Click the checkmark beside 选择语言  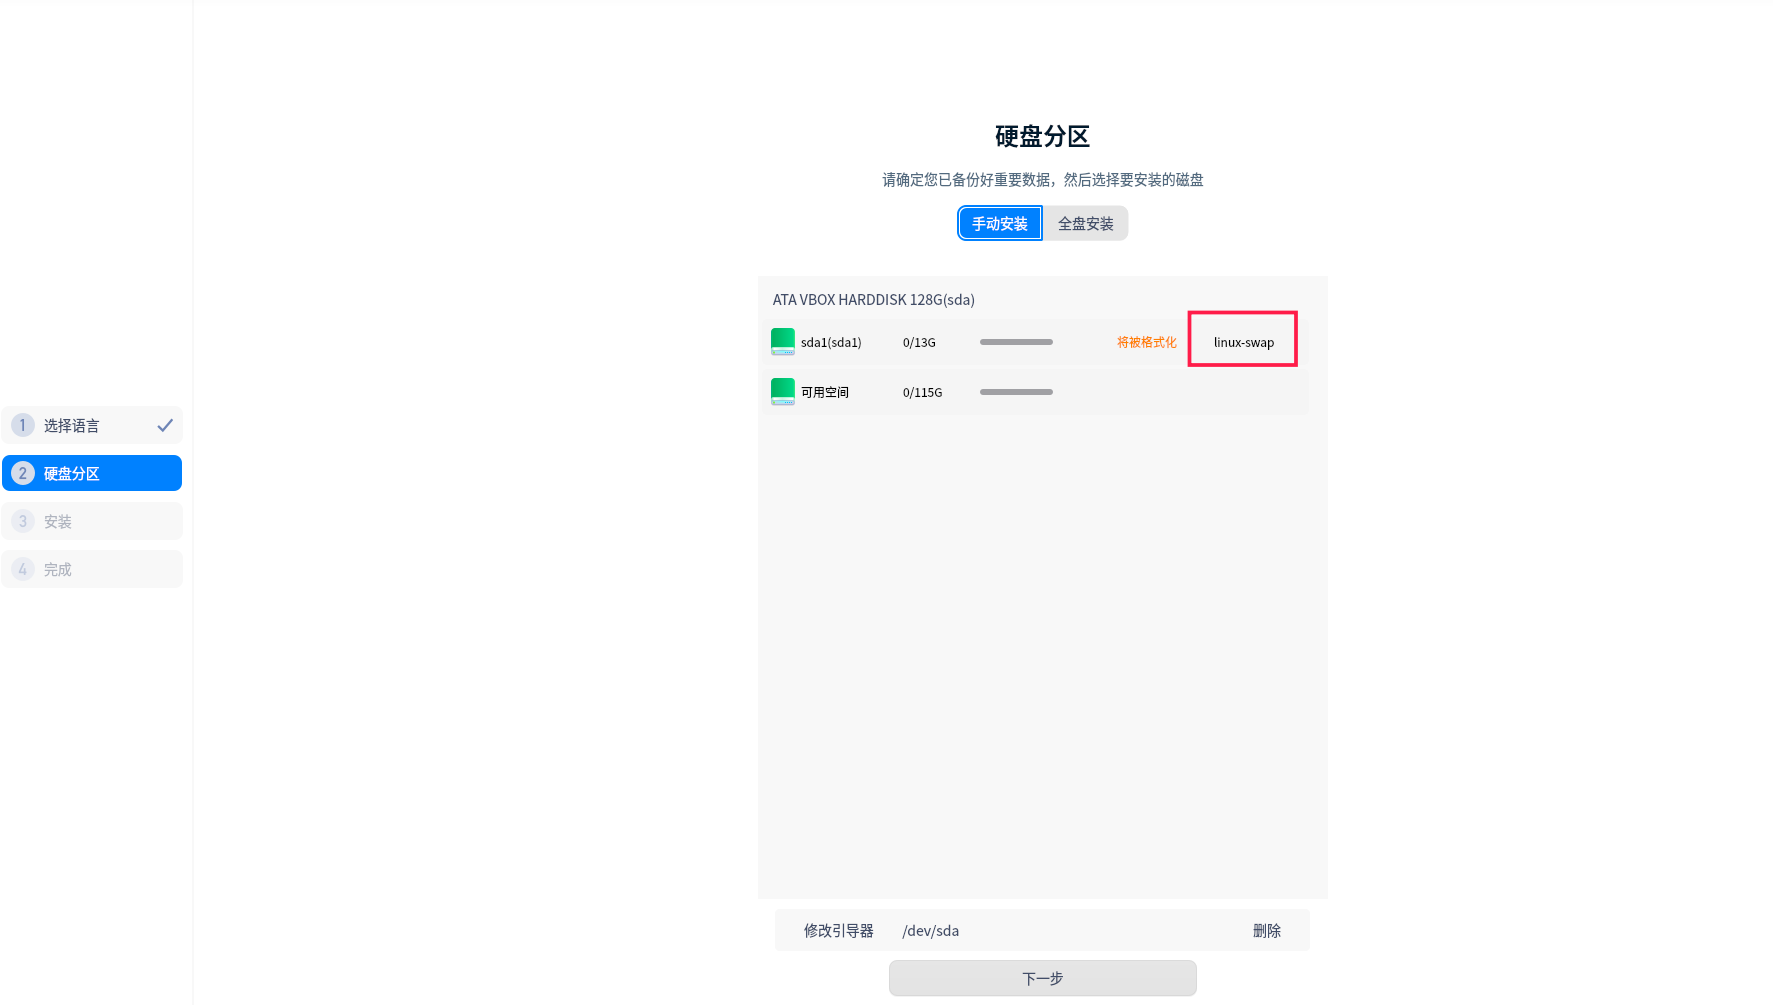(165, 425)
